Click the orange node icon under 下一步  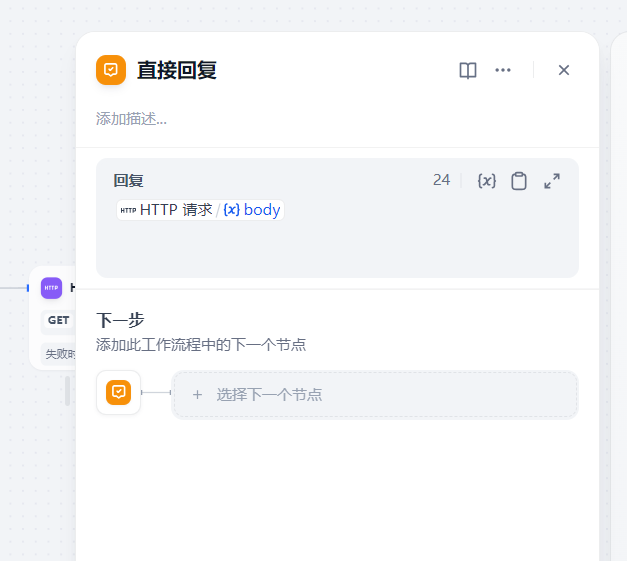[x=119, y=392]
